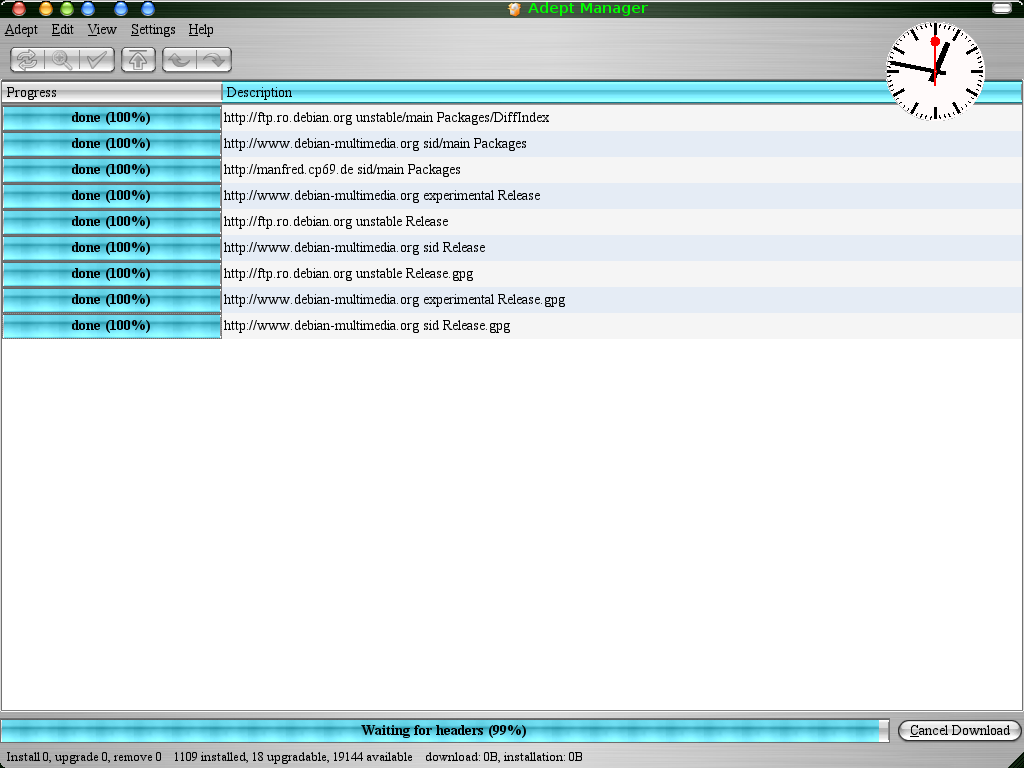Click the Description column header
Image resolution: width=1024 pixels, height=768 pixels.
coord(622,92)
